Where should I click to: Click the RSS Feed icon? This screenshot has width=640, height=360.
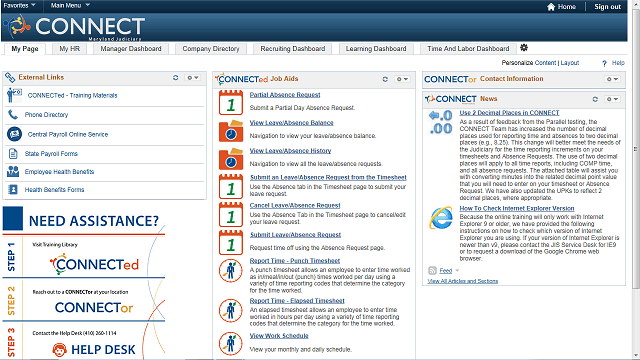point(432,270)
